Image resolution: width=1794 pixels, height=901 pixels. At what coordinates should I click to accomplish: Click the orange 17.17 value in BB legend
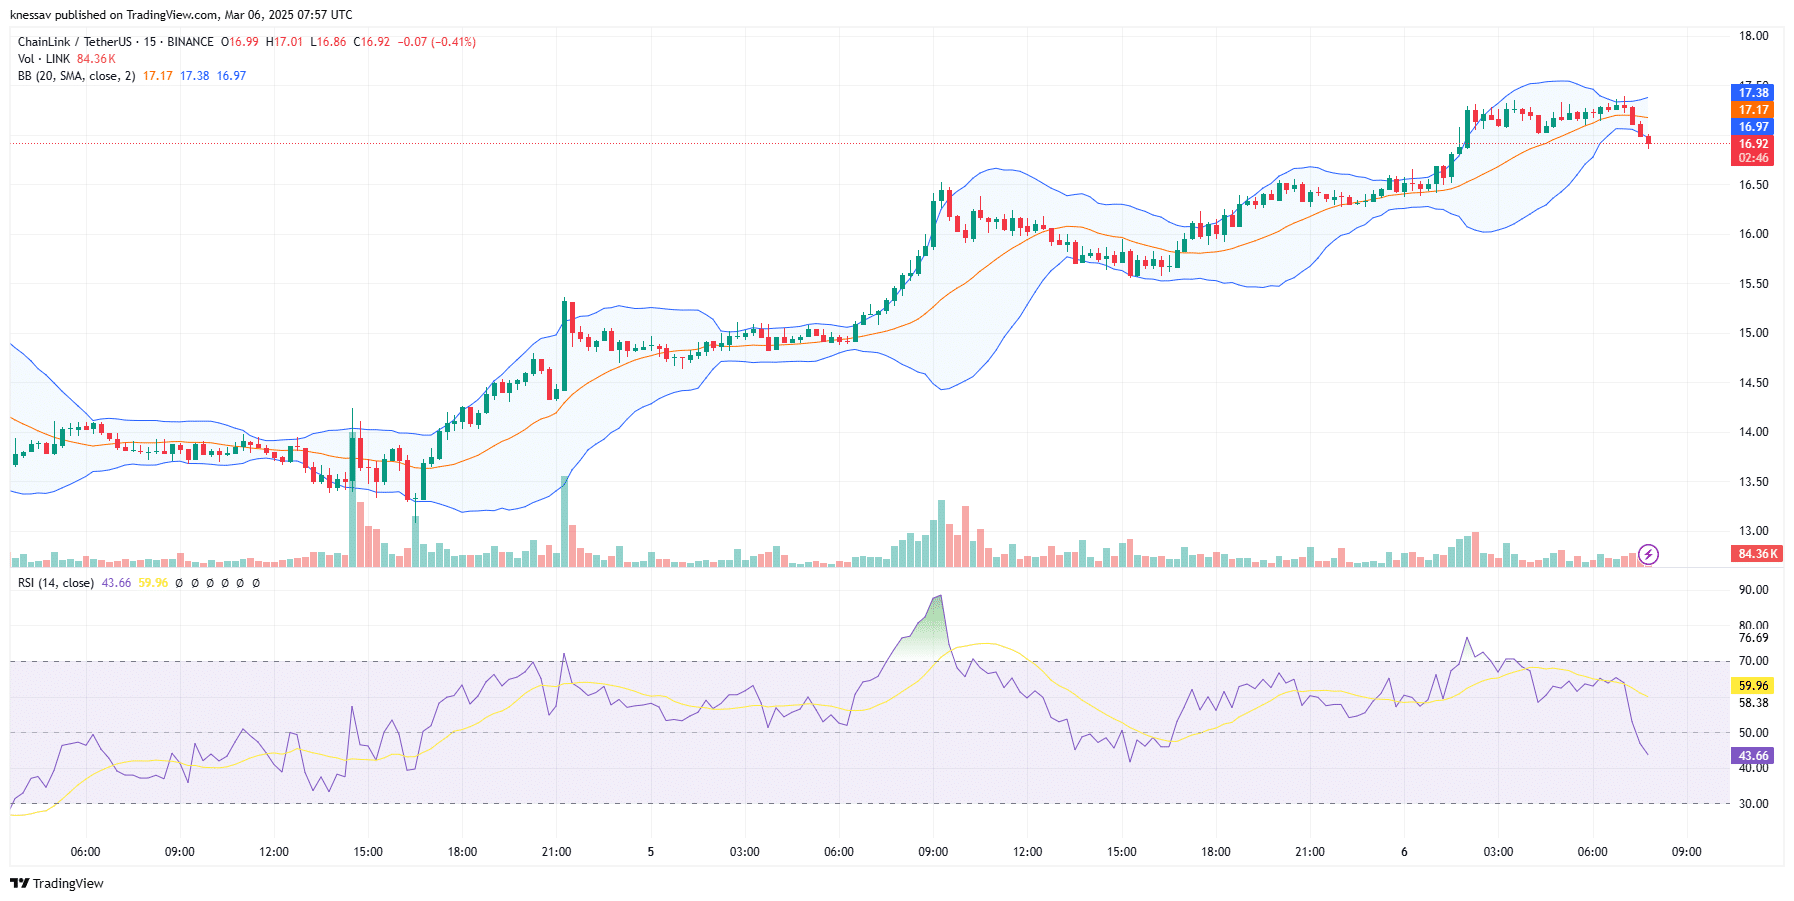pyautogui.click(x=158, y=76)
